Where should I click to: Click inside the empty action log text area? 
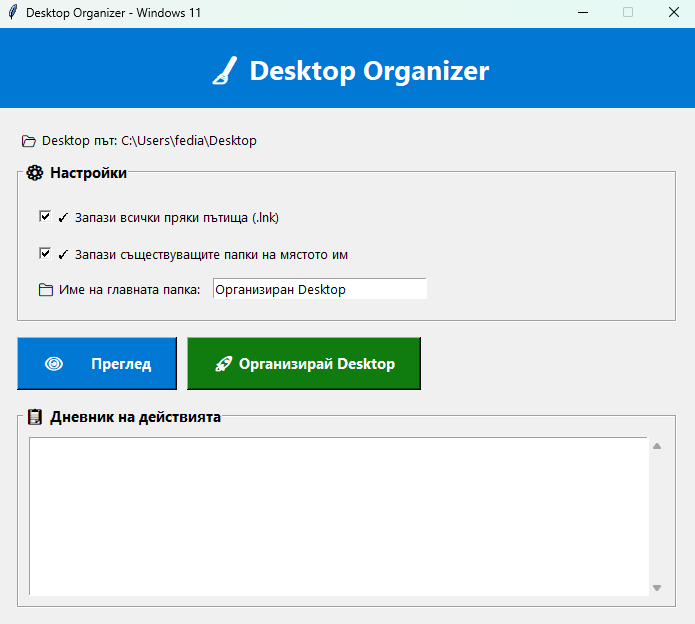coord(338,516)
